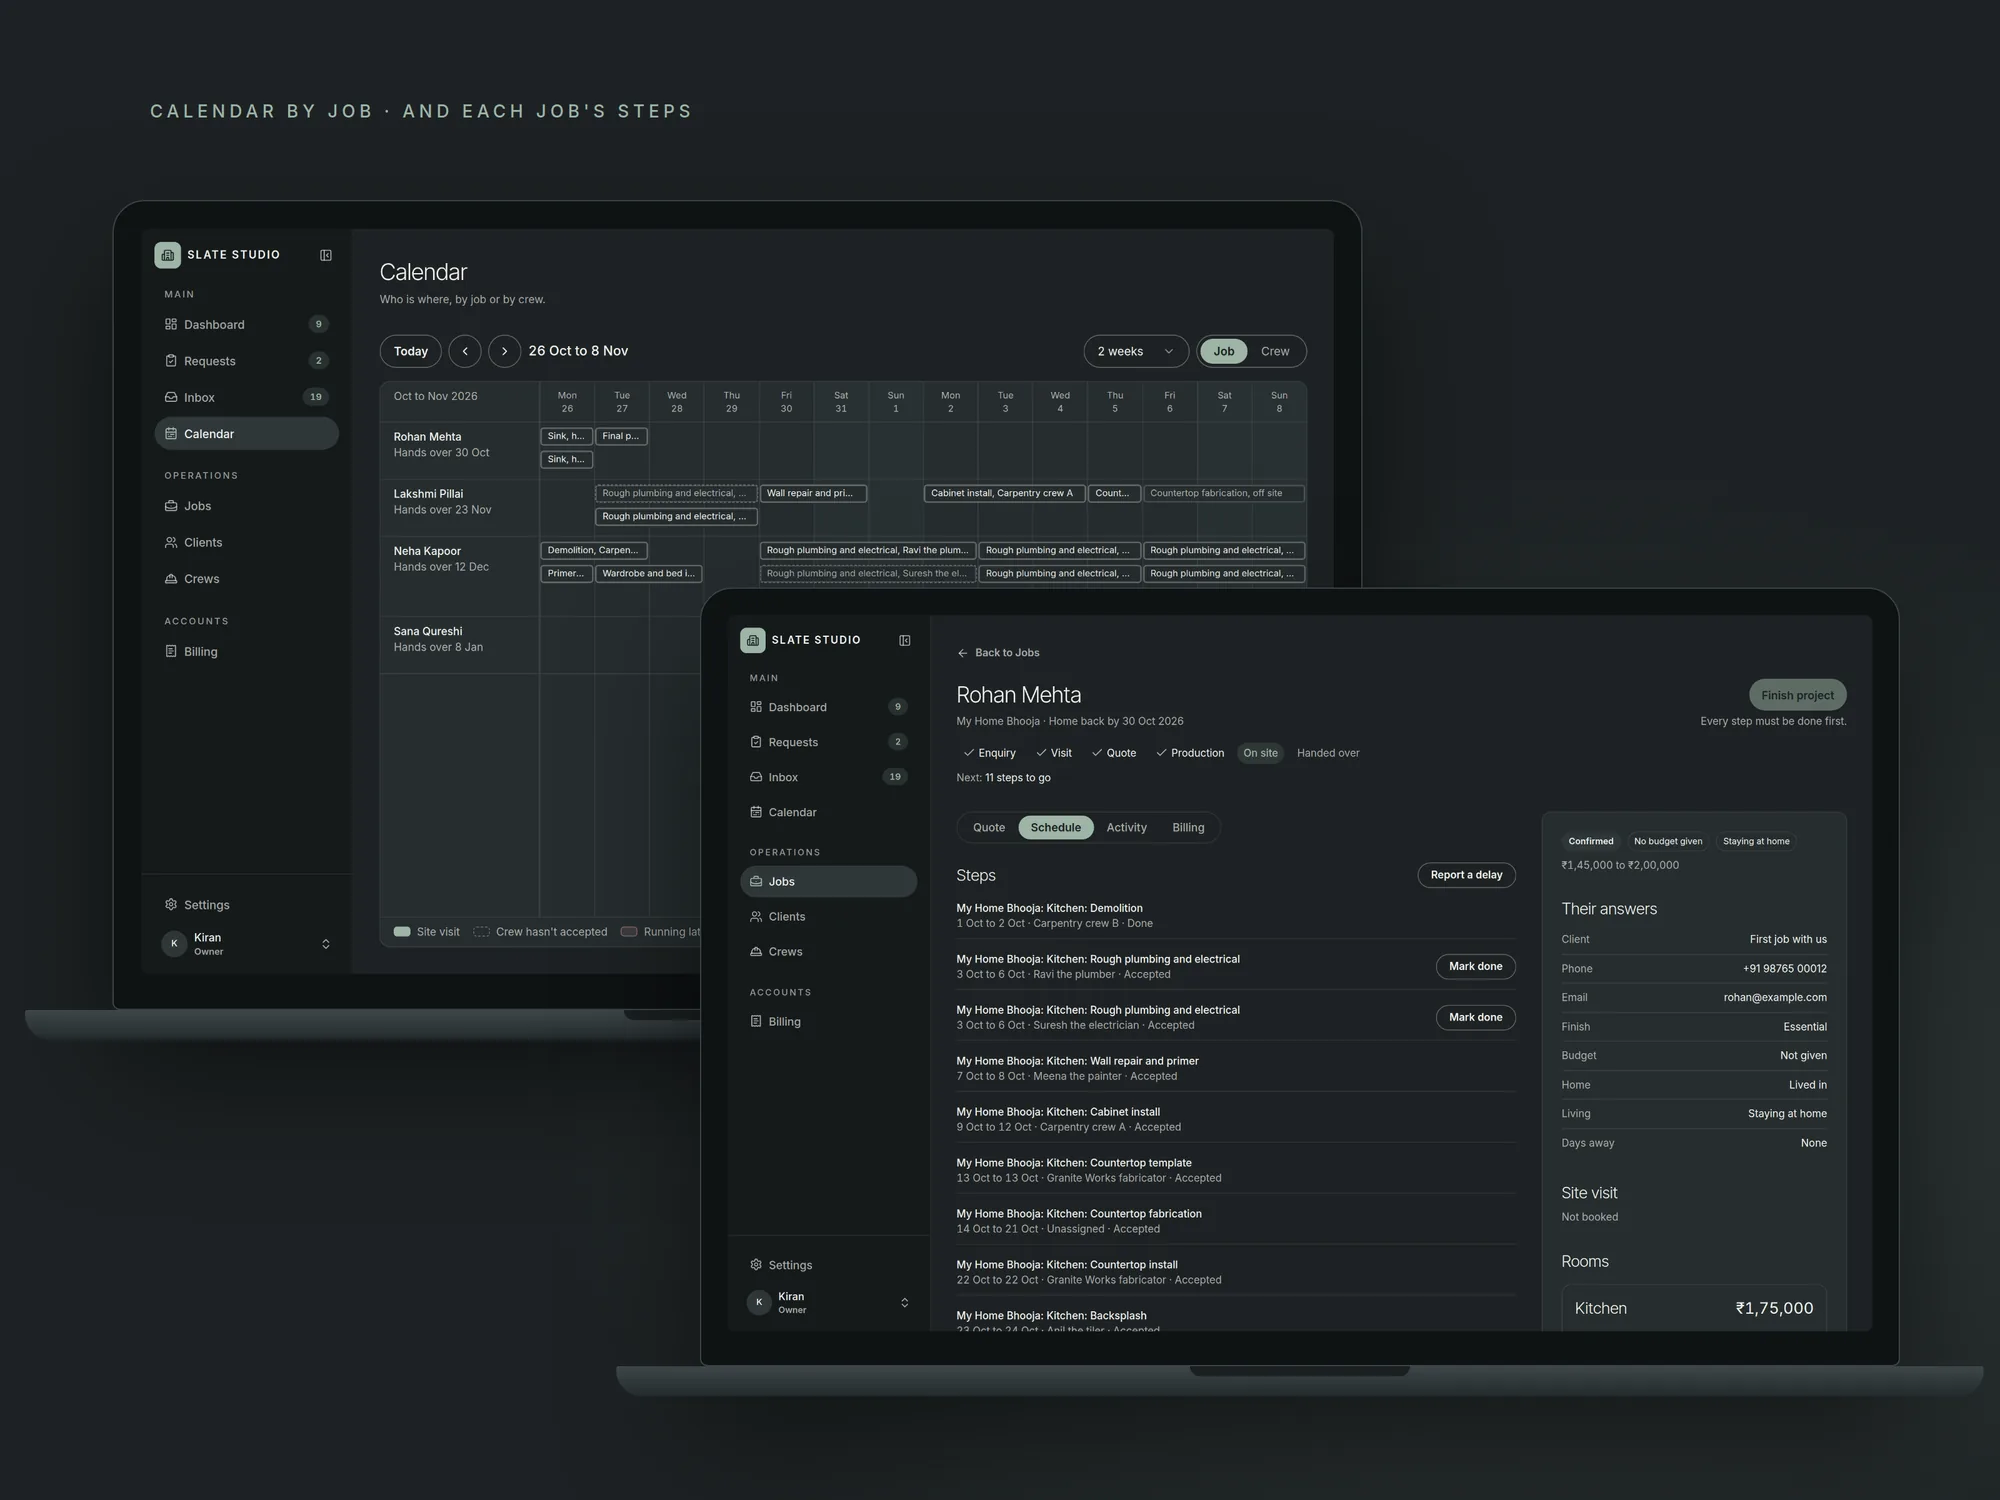Open the Activity tab

coord(1126,828)
